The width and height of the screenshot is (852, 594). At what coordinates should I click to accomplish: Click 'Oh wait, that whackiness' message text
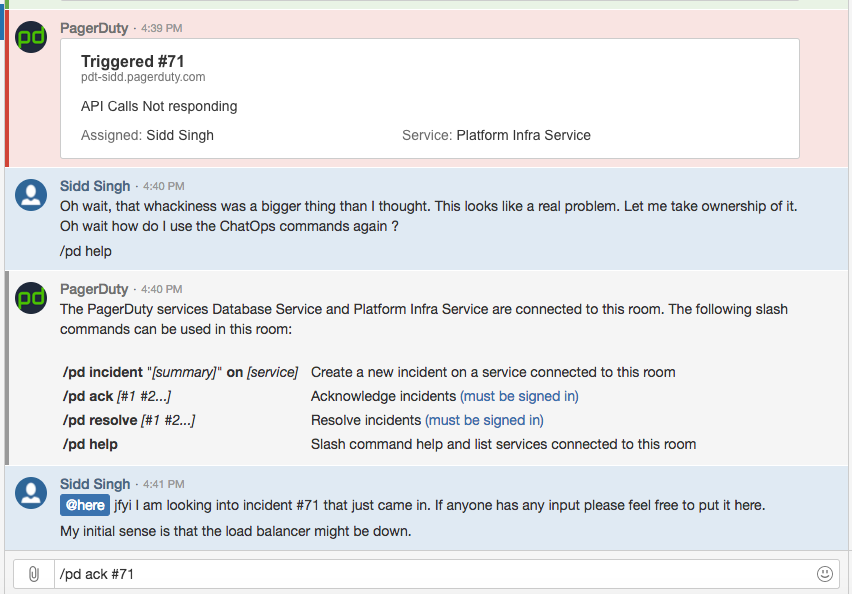pos(428,206)
